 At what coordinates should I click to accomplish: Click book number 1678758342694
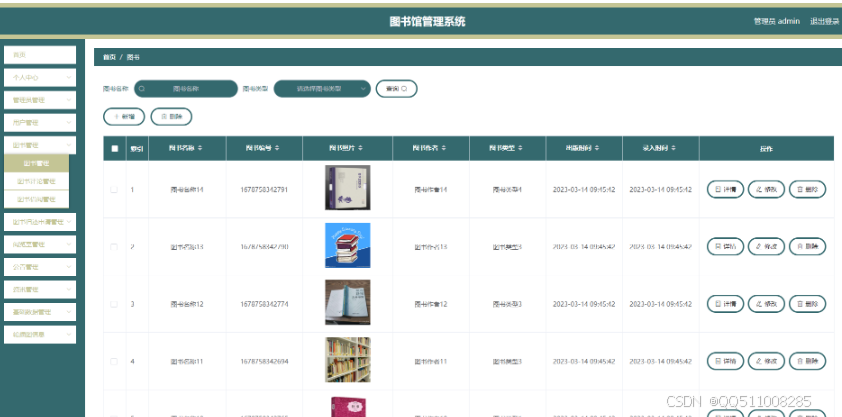click(x=264, y=361)
